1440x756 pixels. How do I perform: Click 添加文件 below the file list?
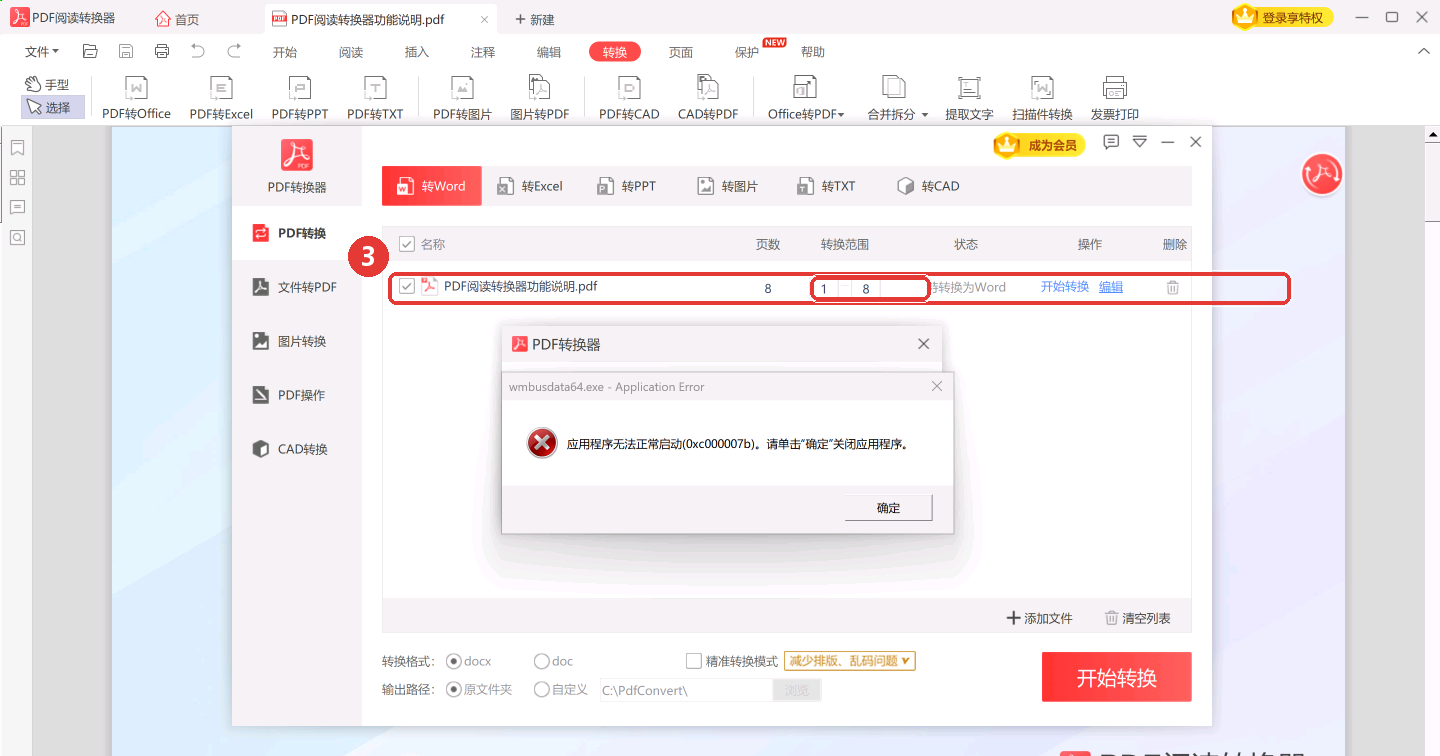(x=1039, y=618)
